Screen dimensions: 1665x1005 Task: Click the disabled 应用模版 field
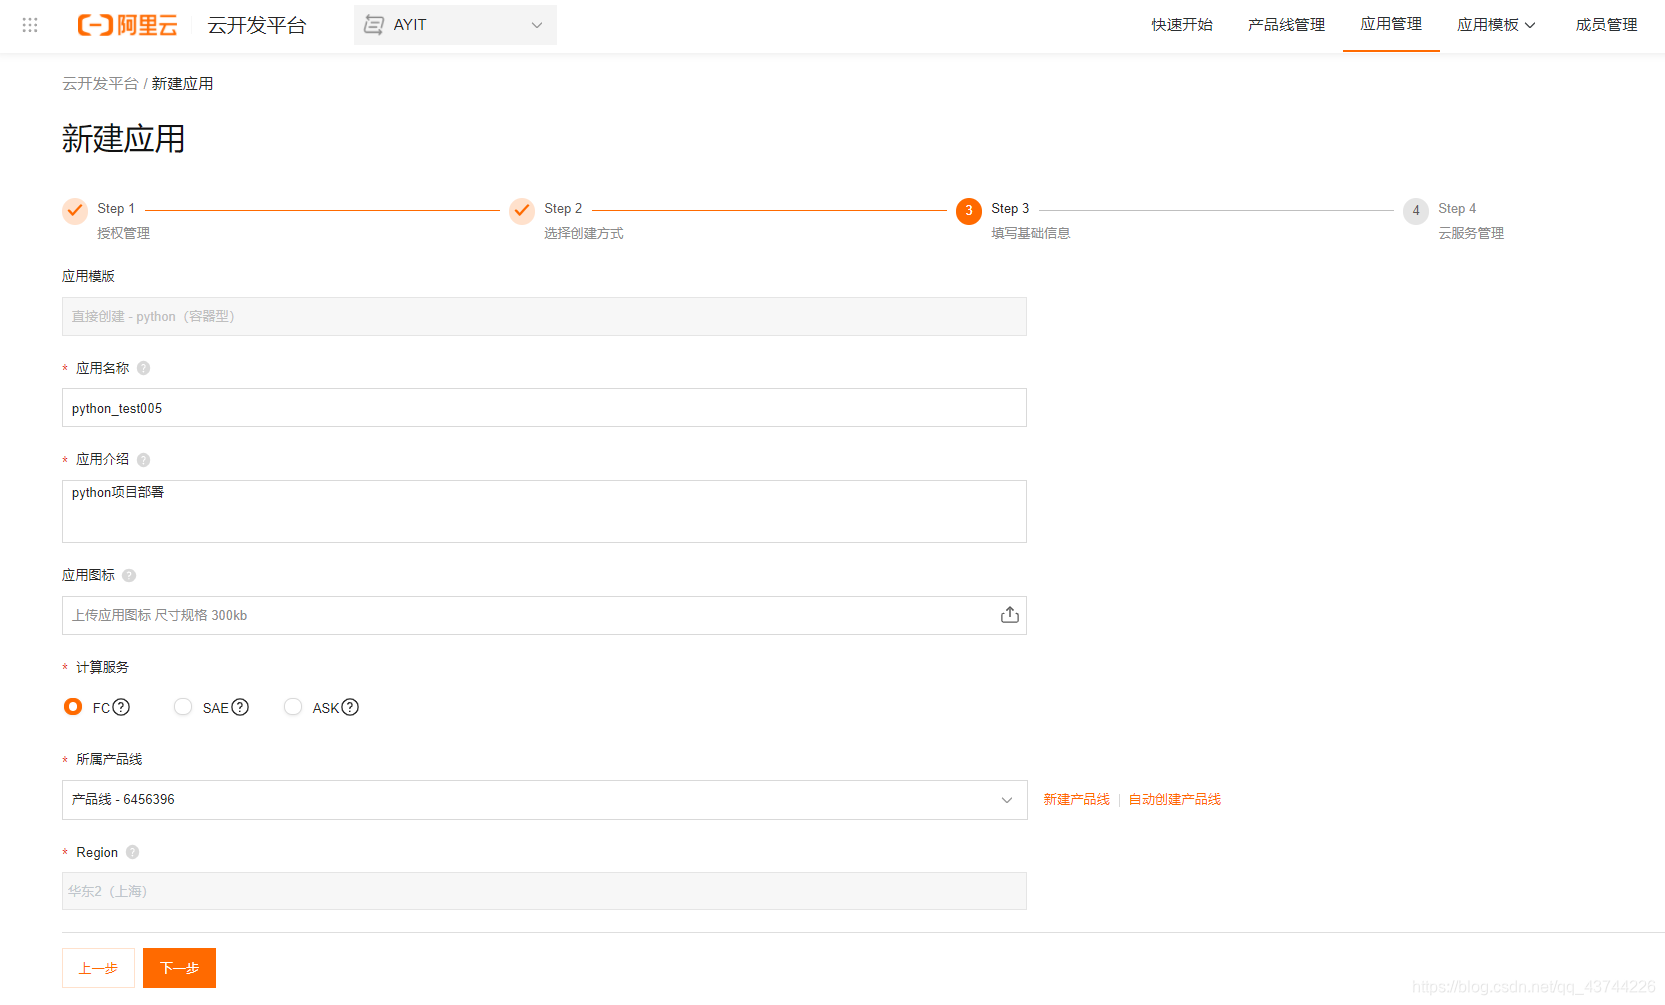coord(544,316)
